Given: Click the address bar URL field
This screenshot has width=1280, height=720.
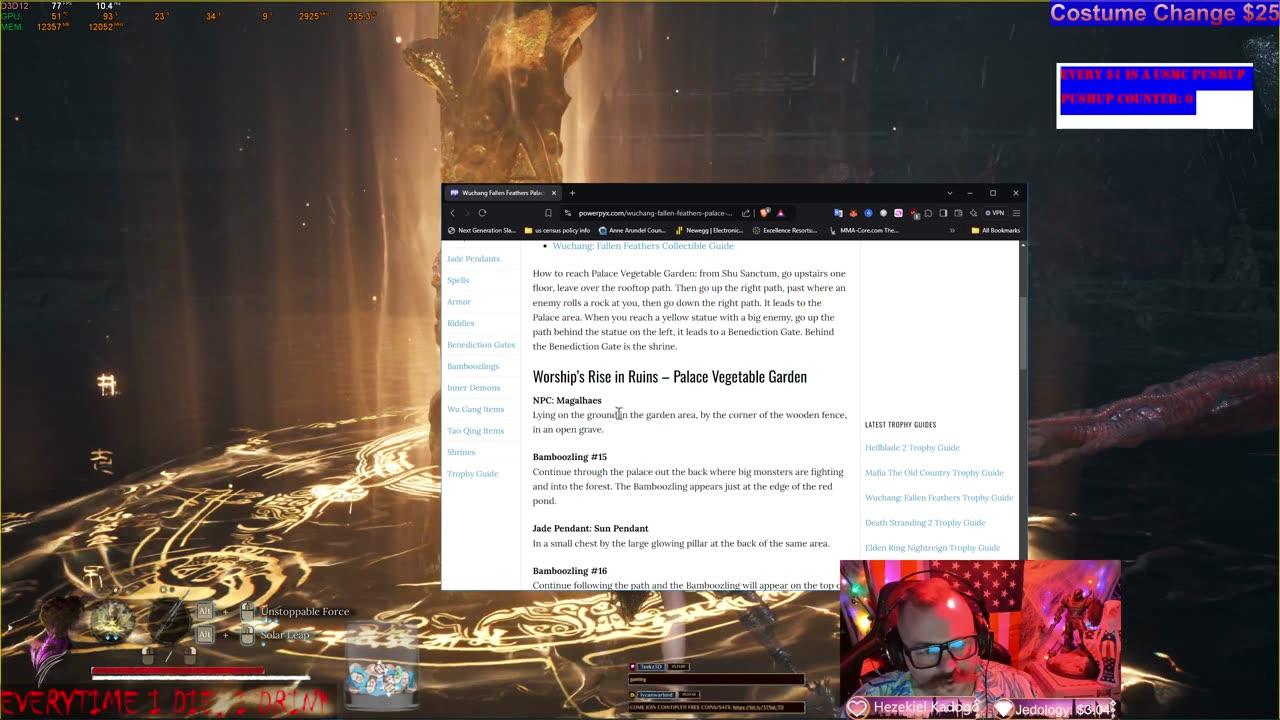Looking at the screenshot, I should (655, 212).
